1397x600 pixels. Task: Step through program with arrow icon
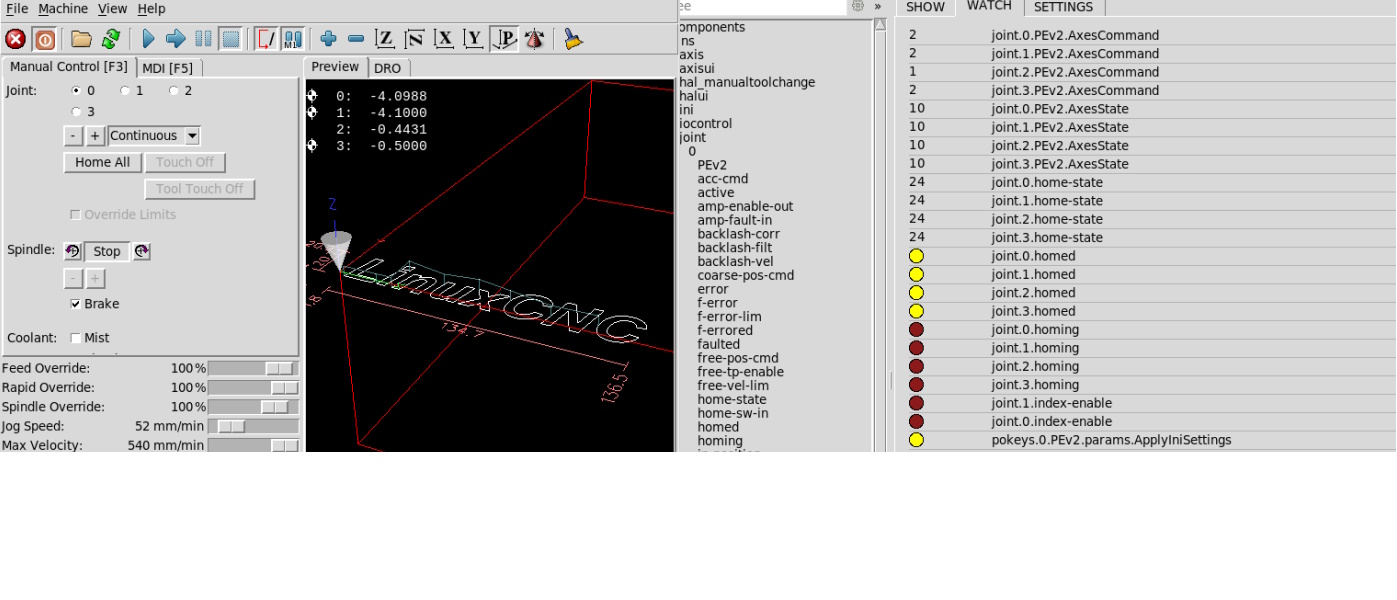[x=176, y=39]
